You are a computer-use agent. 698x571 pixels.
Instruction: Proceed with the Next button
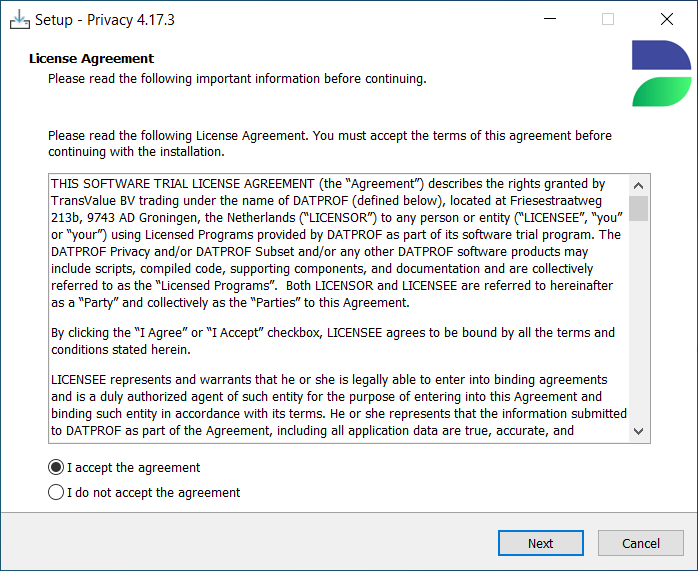point(540,543)
